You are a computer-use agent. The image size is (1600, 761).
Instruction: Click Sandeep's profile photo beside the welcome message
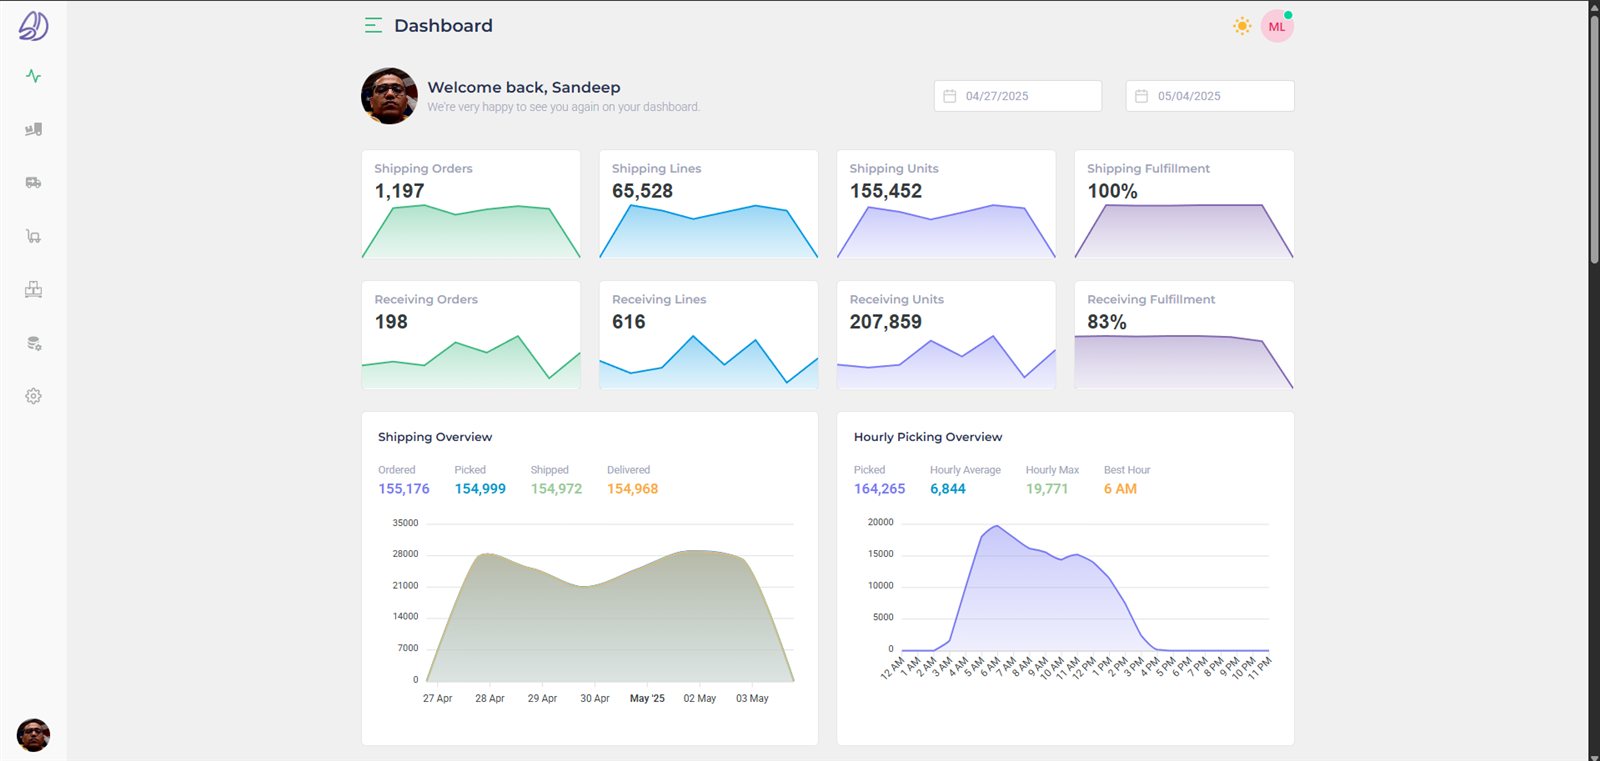pos(389,96)
